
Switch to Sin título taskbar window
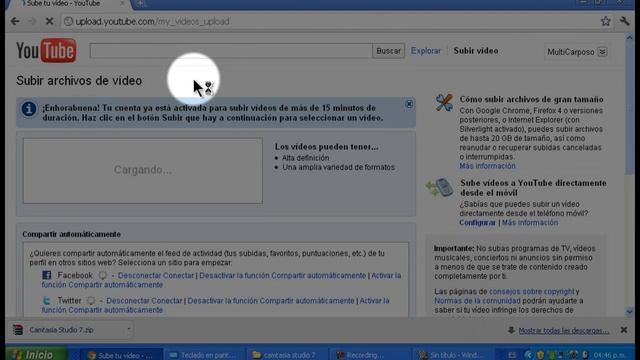point(452,355)
